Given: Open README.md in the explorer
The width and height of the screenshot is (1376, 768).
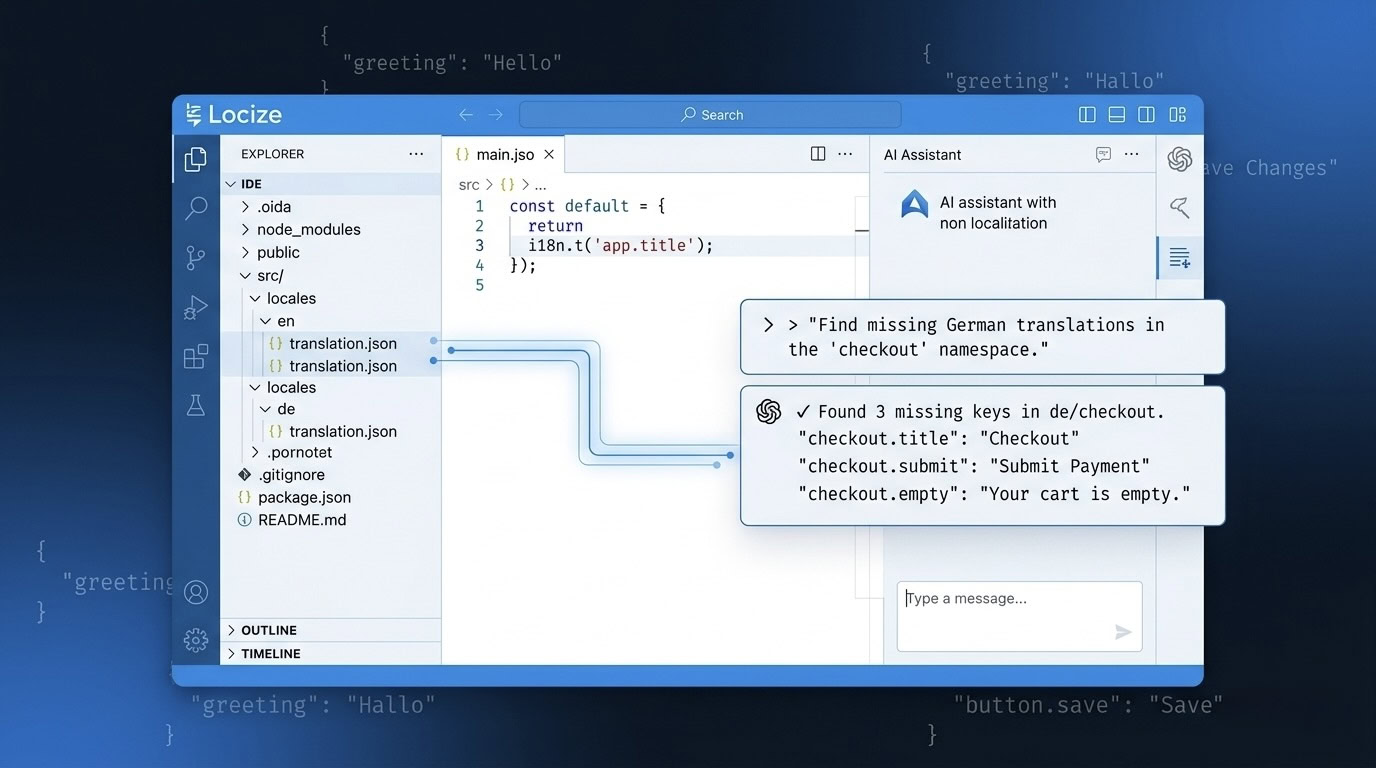Looking at the screenshot, I should [x=301, y=520].
